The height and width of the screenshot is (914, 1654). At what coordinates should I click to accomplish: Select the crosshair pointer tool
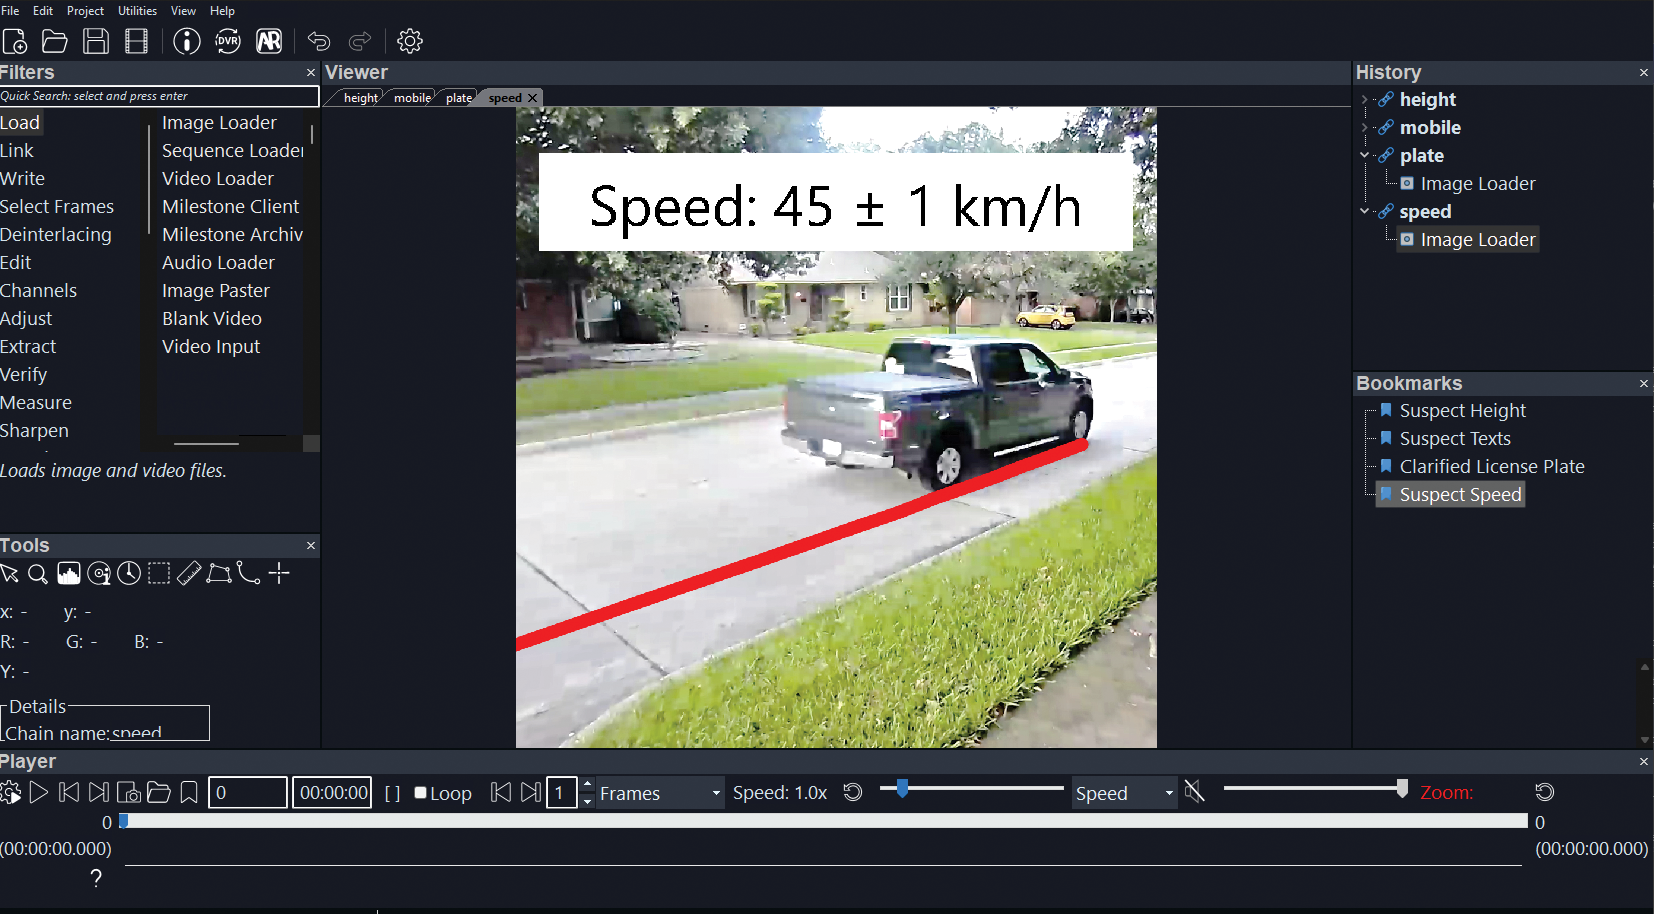[x=279, y=573]
